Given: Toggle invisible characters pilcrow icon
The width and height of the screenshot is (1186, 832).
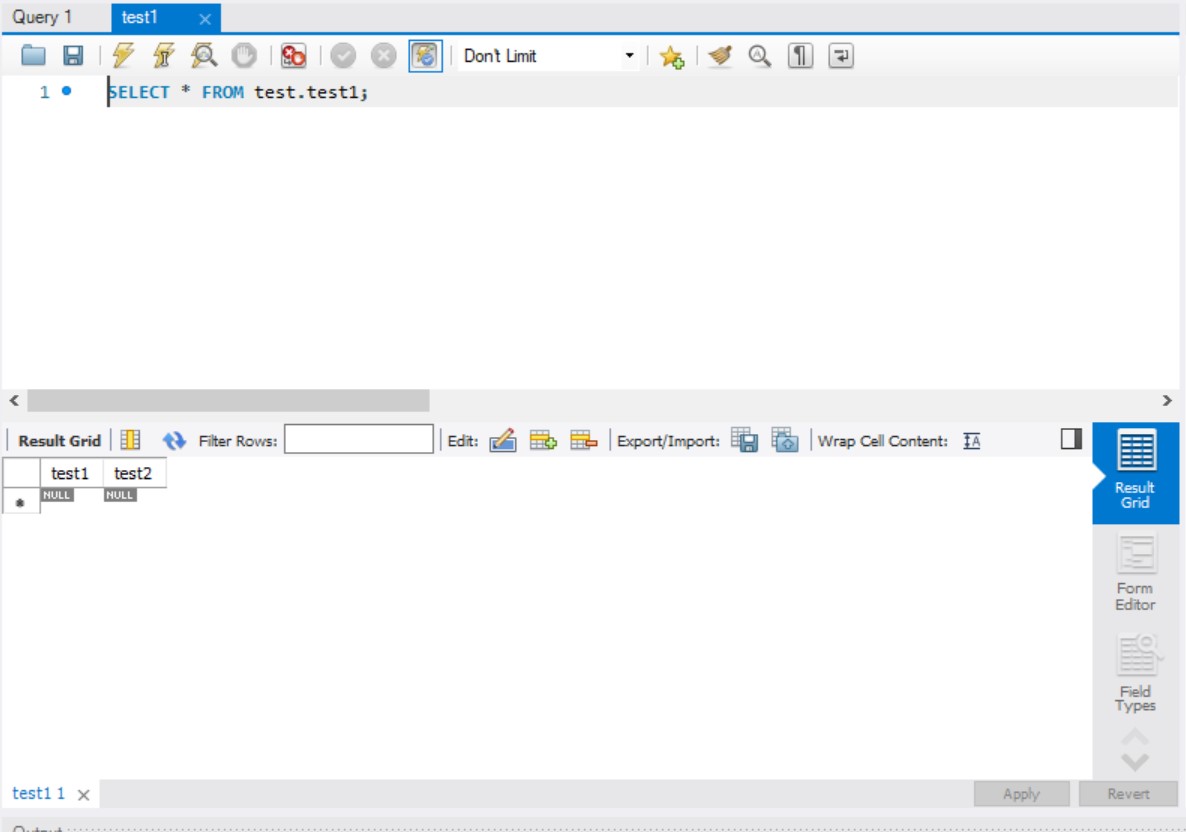Looking at the screenshot, I should tap(800, 55).
